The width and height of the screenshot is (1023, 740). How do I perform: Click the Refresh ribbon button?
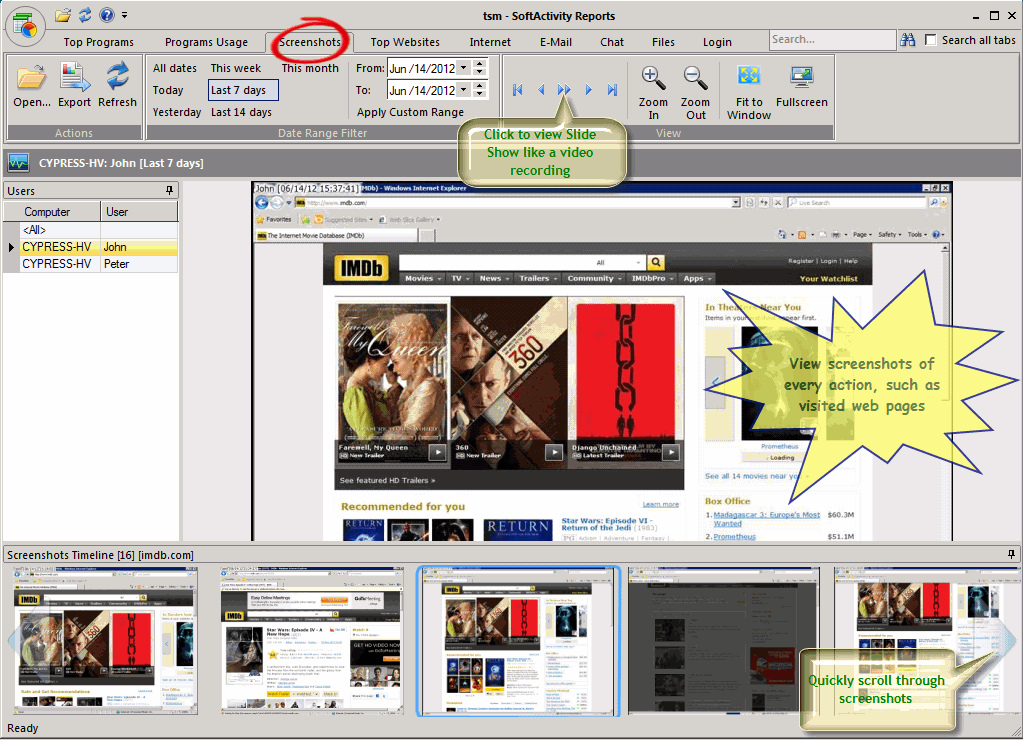pos(117,85)
